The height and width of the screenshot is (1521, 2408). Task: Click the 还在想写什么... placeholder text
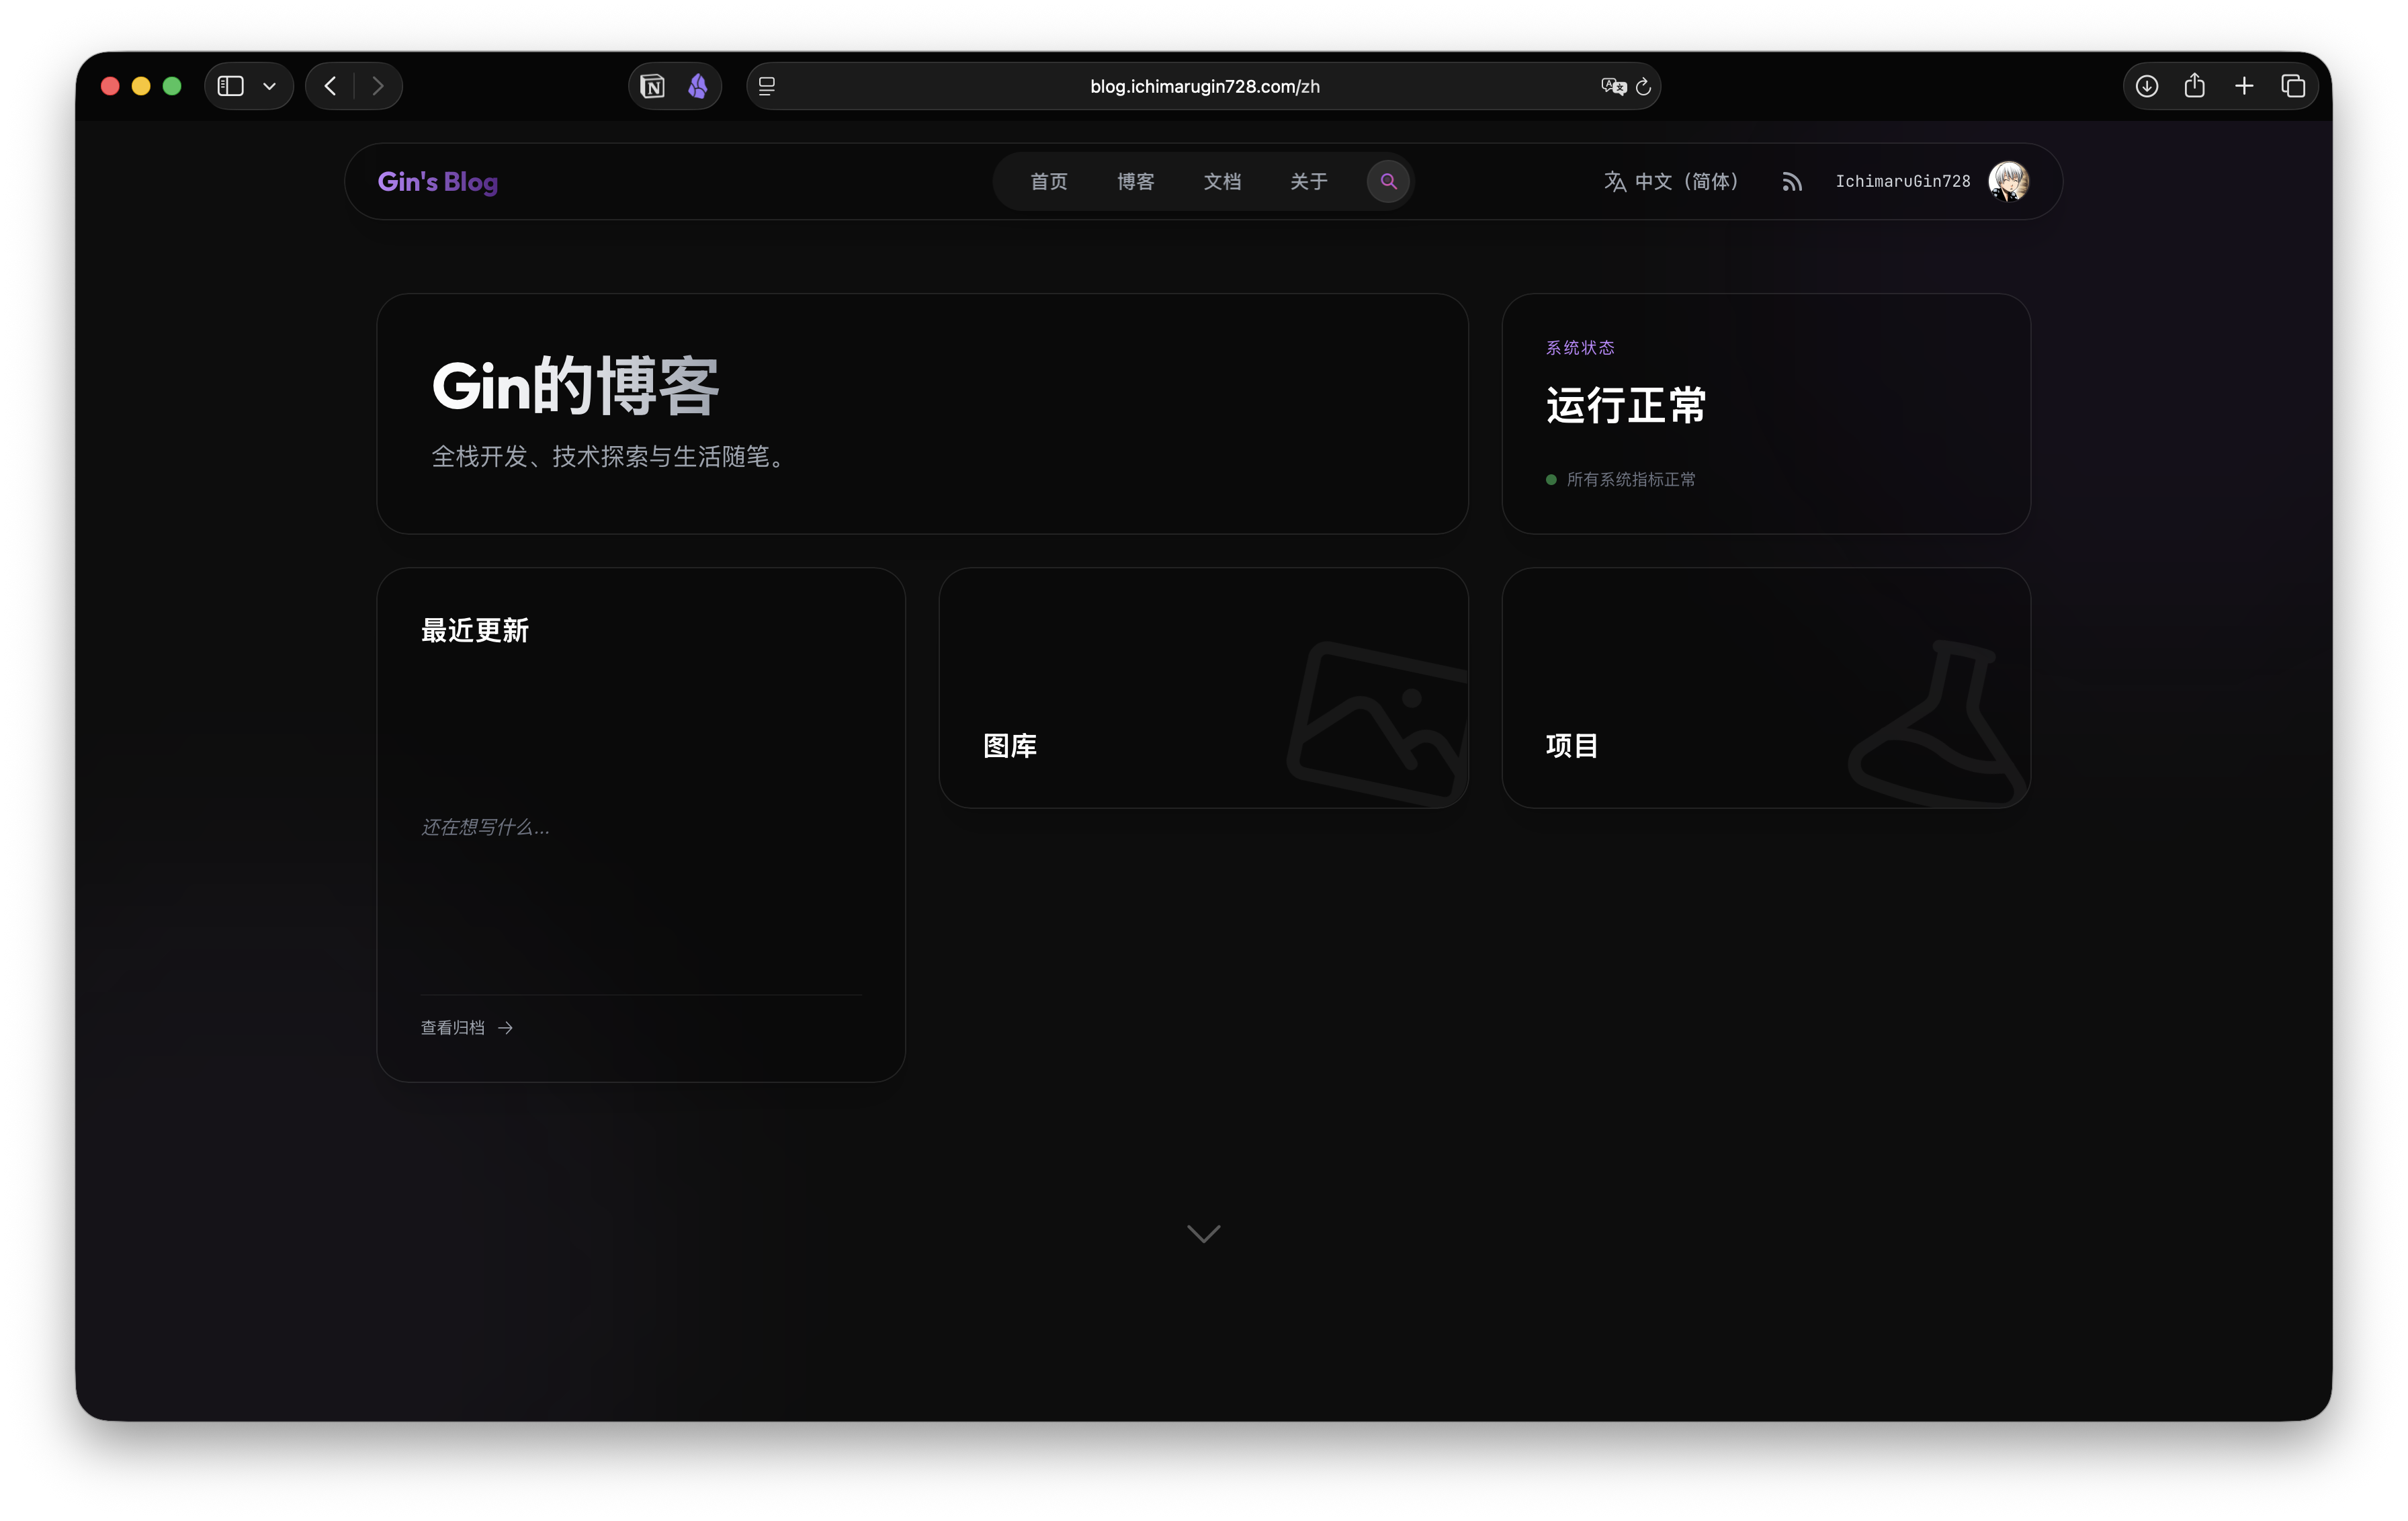[485, 827]
